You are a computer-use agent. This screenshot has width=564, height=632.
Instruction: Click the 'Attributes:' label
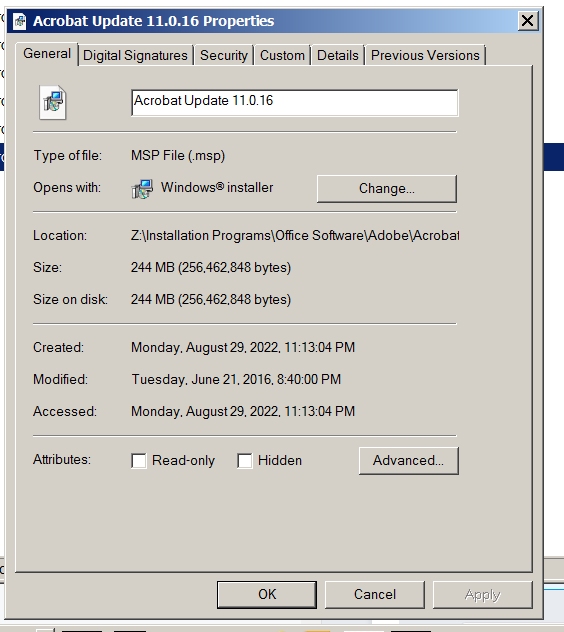[62, 459]
